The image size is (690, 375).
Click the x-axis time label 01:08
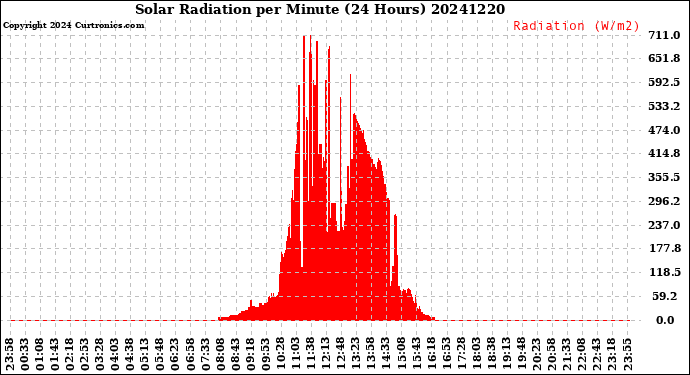click(x=40, y=355)
